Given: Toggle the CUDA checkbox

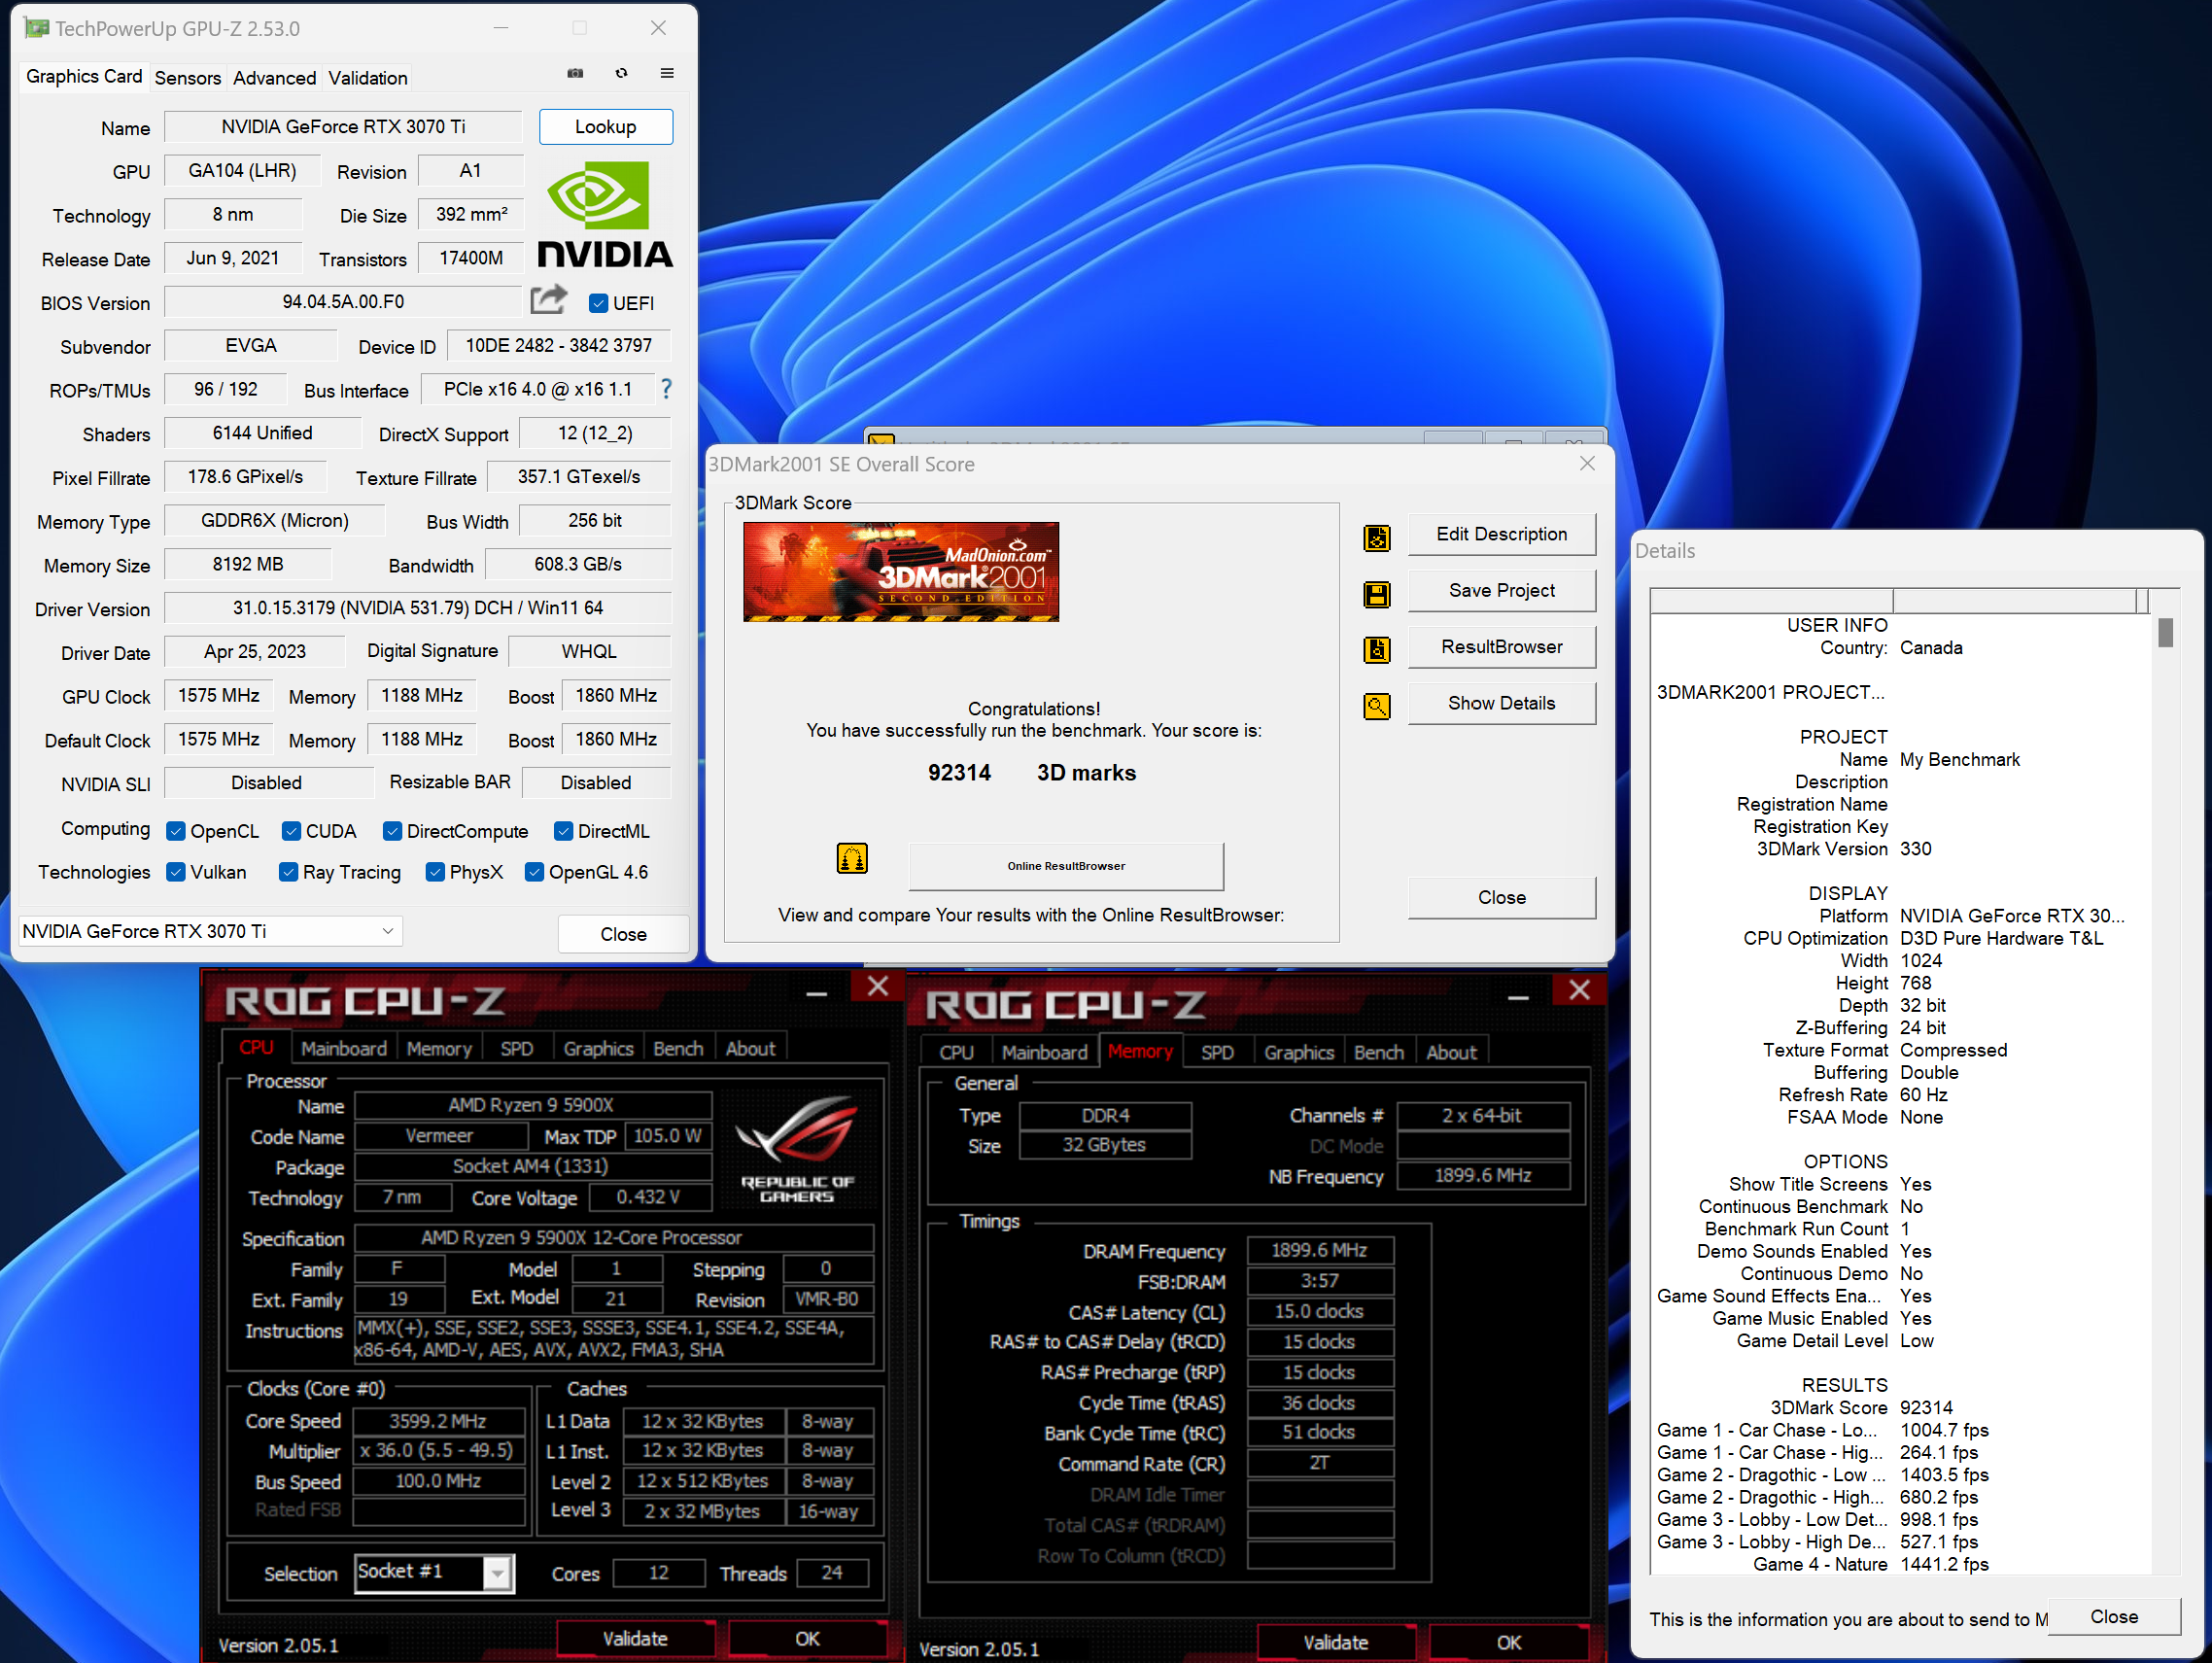Looking at the screenshot, I should pyautogui.click(x=291, y=831).
